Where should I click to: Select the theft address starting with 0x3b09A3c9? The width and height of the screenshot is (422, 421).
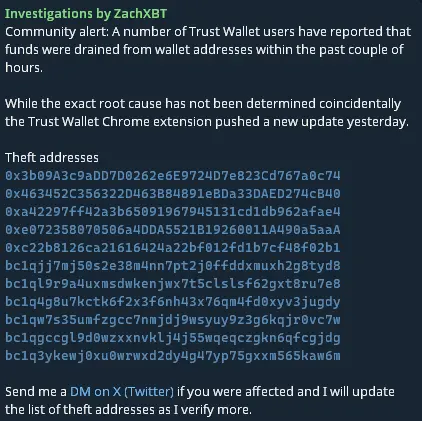[173, 176]
